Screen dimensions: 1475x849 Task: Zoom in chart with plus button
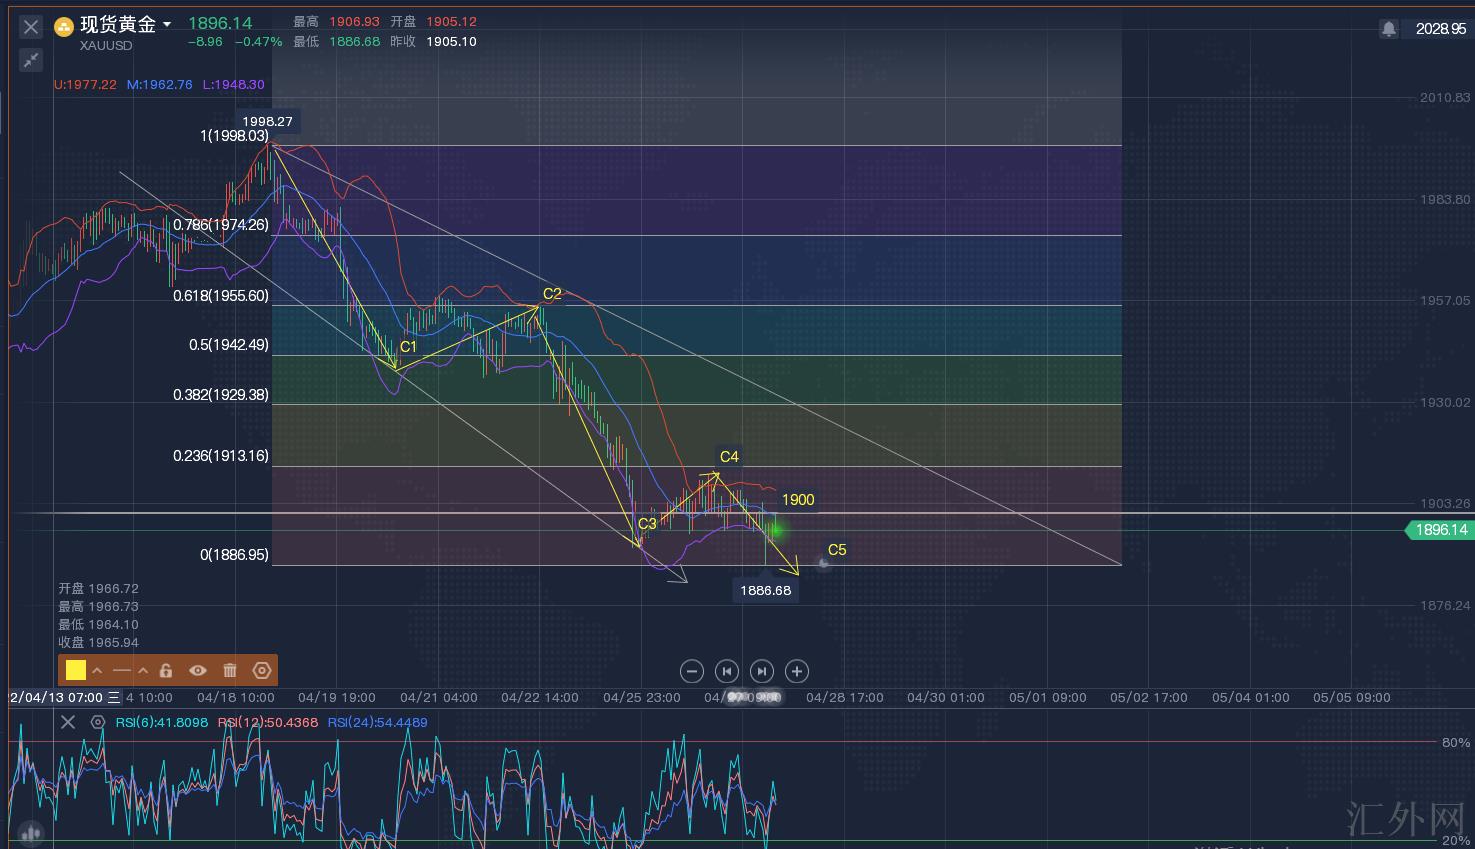pos(796,671)
